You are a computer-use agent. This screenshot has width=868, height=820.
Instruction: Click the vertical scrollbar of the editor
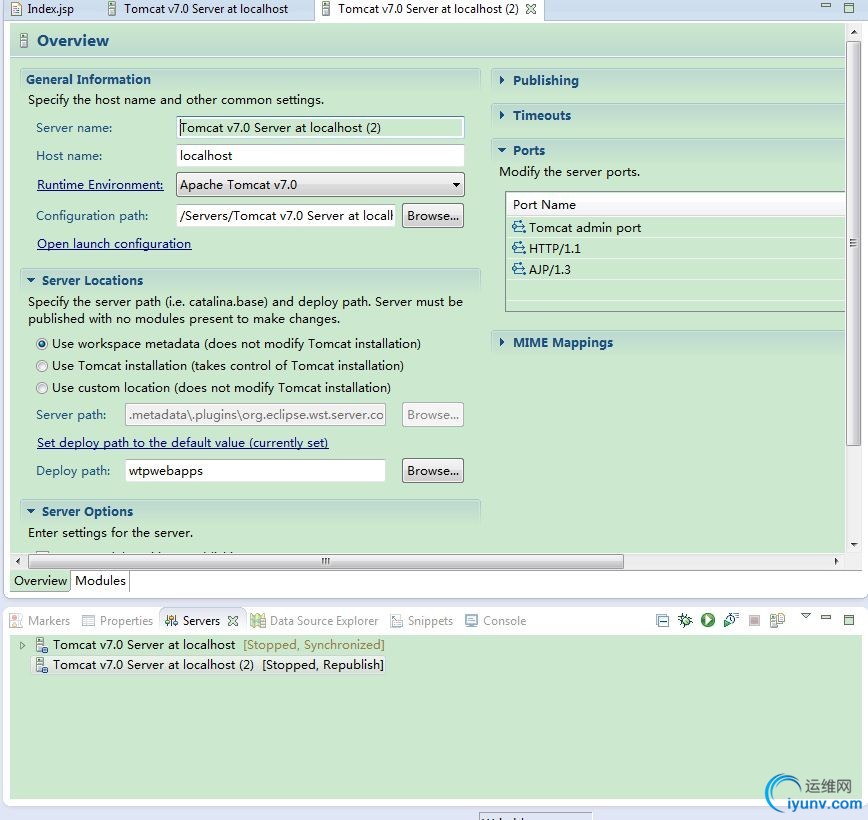(x=853, y=243)
